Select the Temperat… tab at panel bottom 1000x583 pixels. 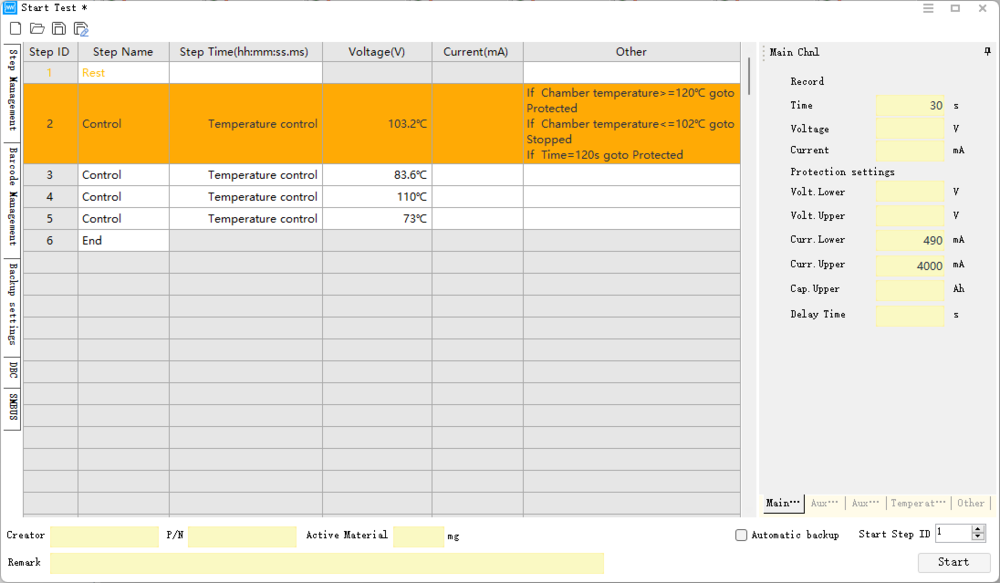(917, 503)
